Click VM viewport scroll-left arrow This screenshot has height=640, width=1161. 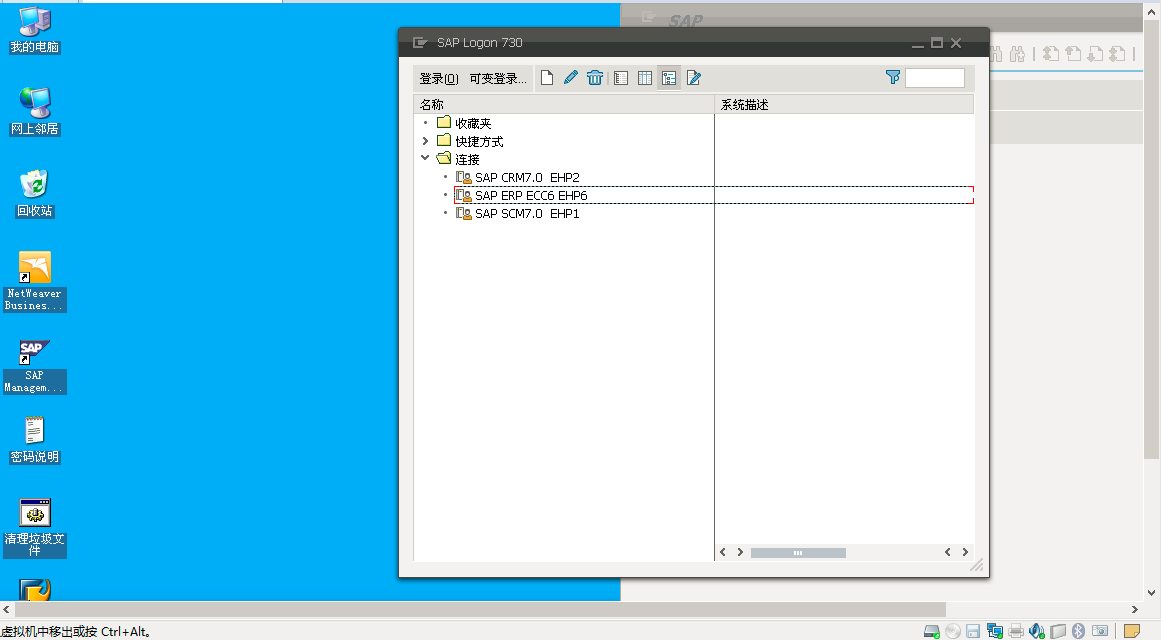pos(6,609)
